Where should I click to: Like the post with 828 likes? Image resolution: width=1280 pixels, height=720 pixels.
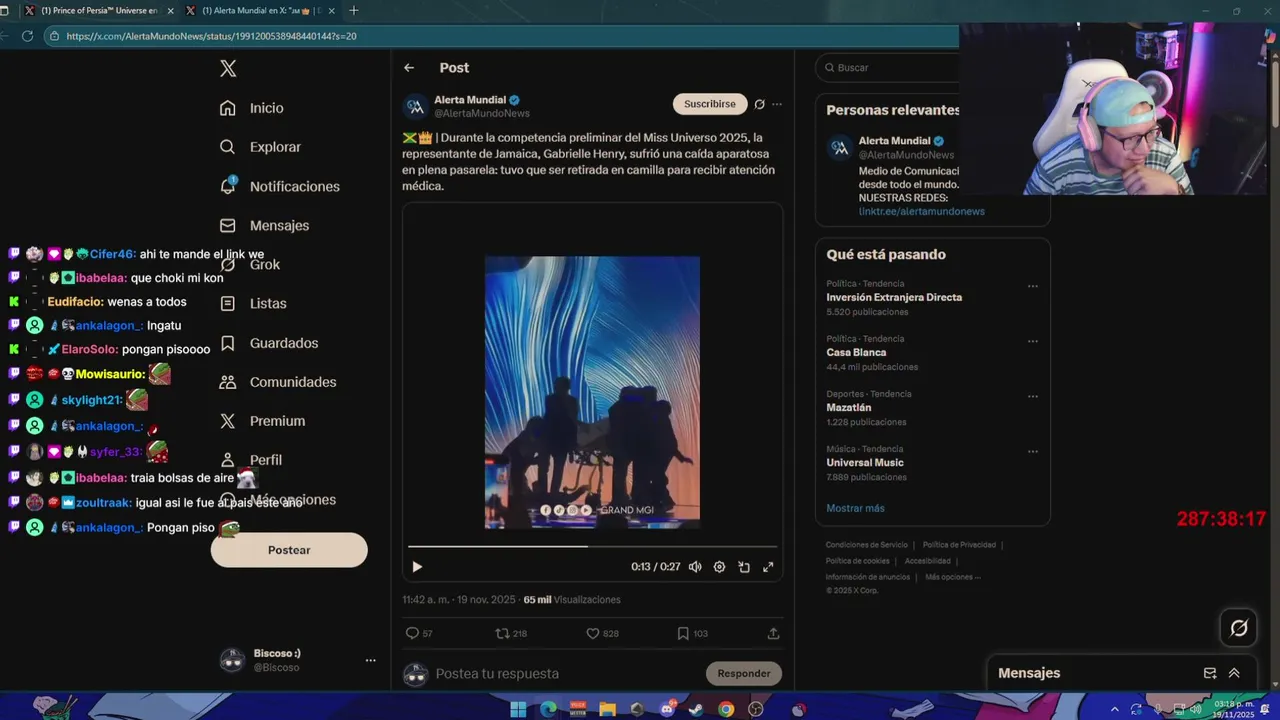(602, 633)
